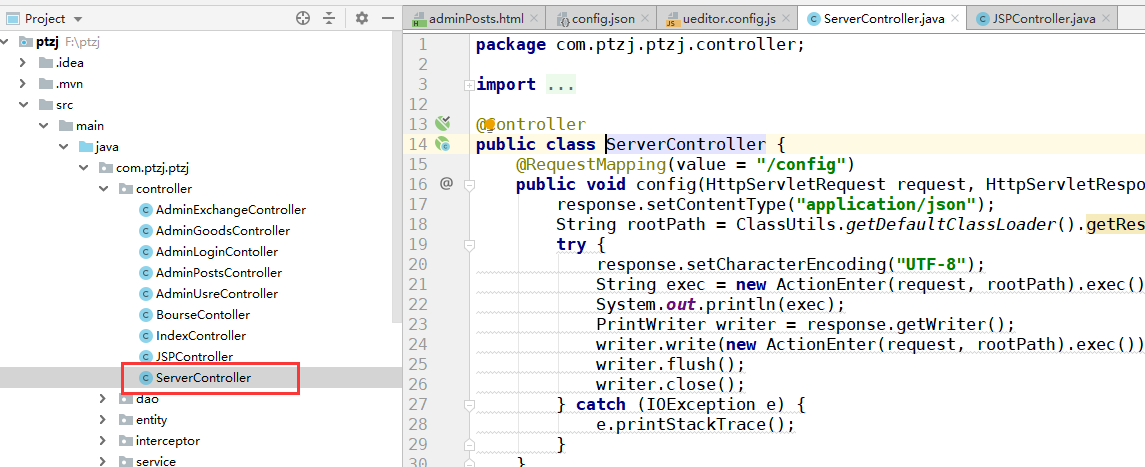
Task: Click the "/config" string literal
Action: [x=800, y=164]
